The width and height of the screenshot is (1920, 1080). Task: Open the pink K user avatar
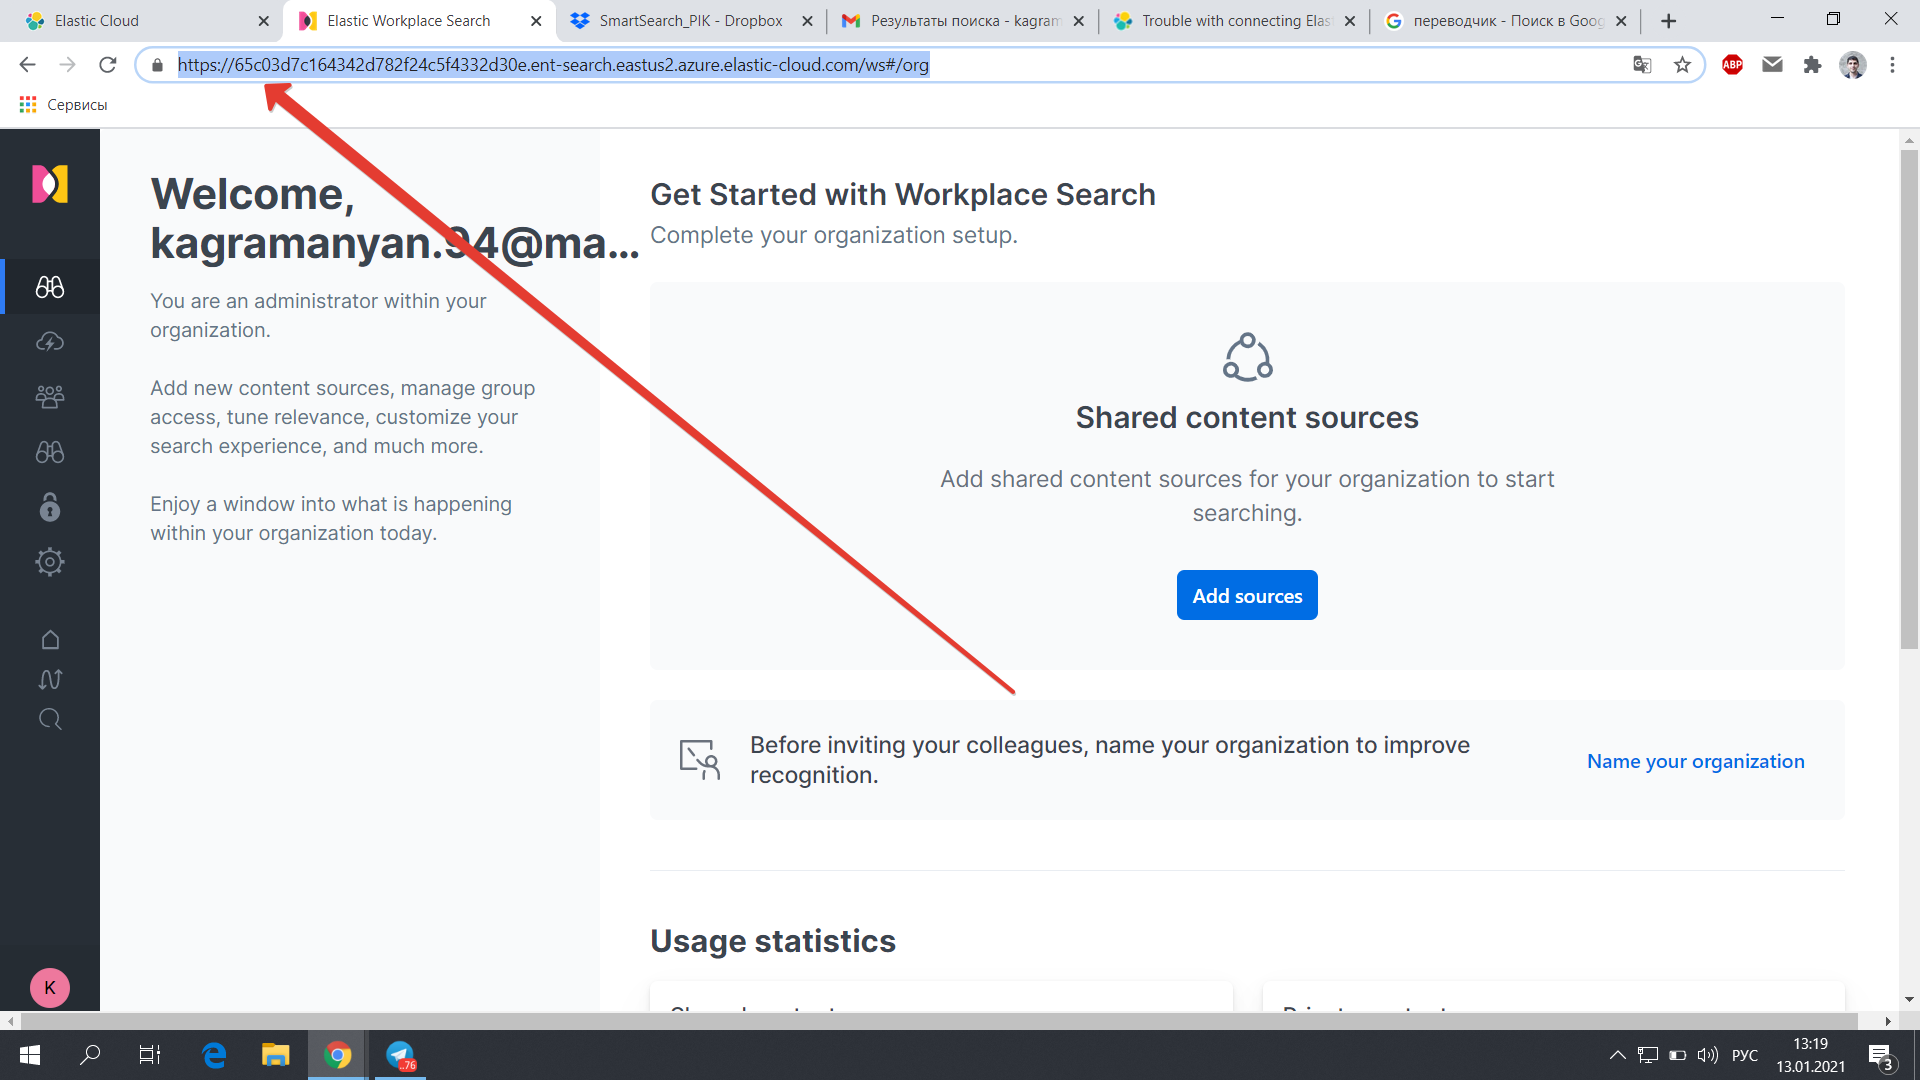(50, 988)
